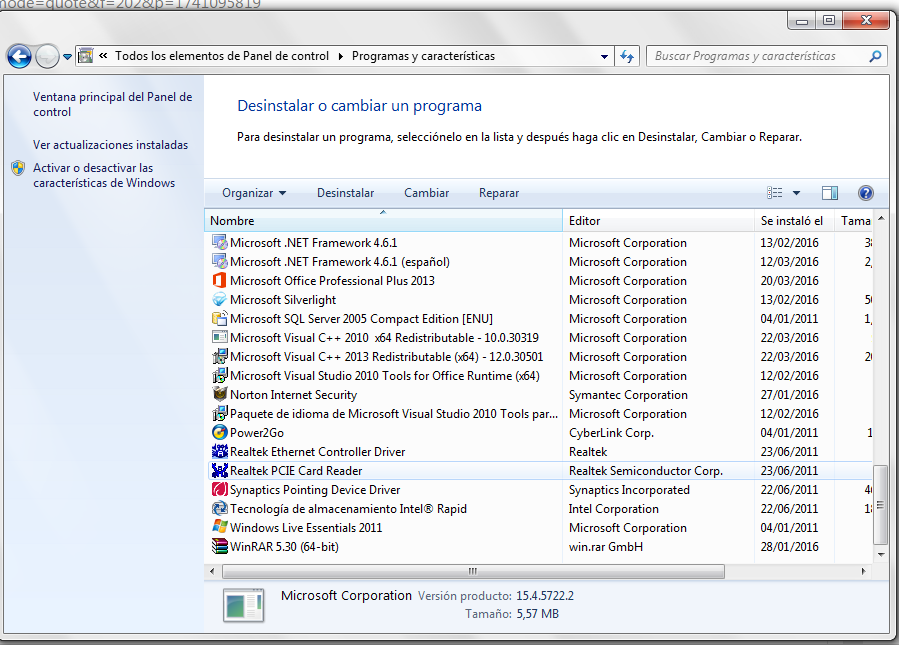899x645 pixels.
Task: Select the Synaptics Pointing Device Driver icon
Action: point(220,490)
